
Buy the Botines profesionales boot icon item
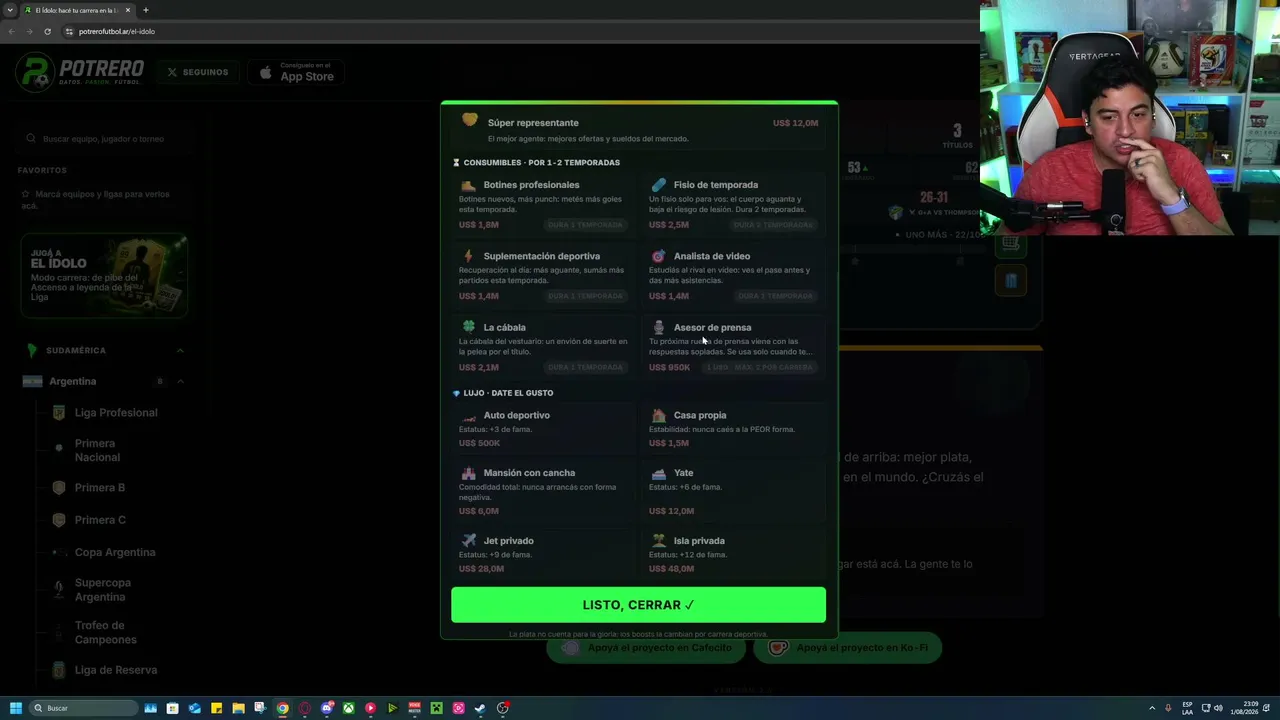(x=468, y=185)
